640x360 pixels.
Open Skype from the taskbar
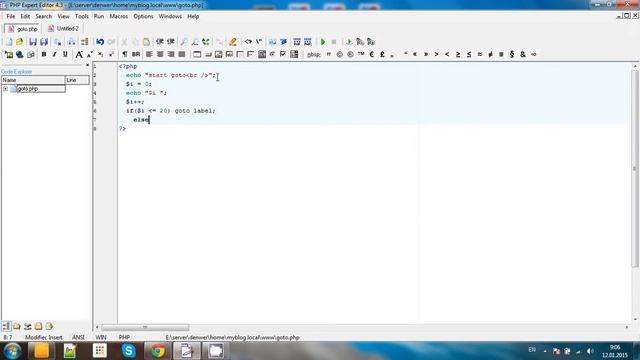[129, 351]
